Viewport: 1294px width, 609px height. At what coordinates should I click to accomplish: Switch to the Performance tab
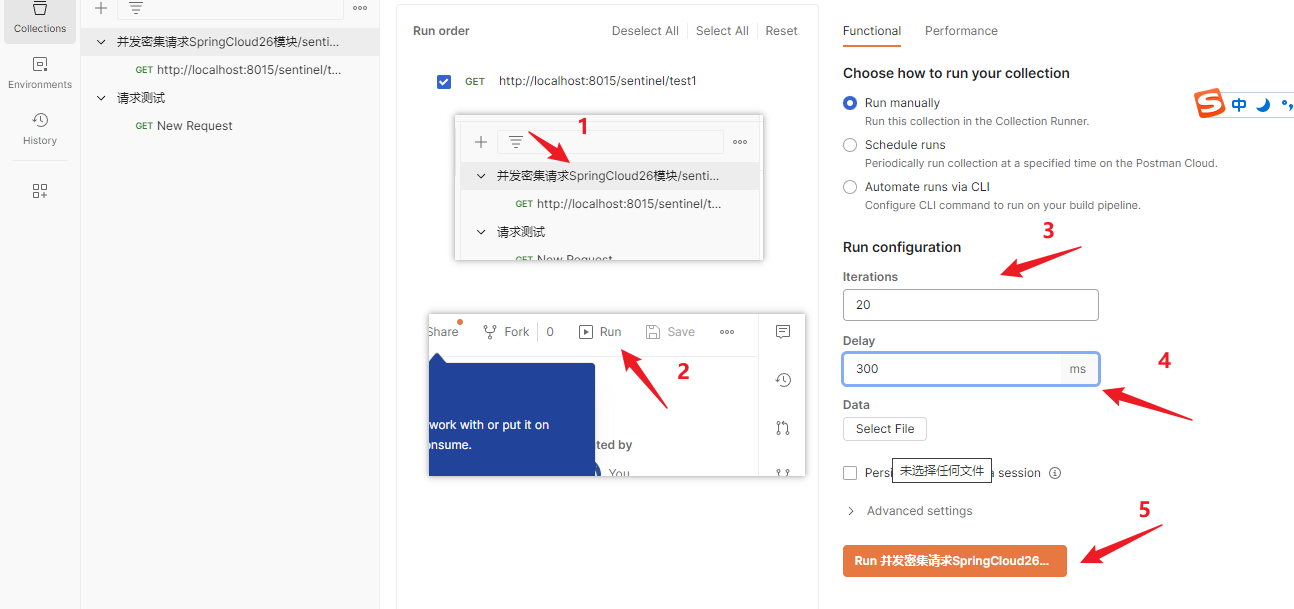point(961,31)
